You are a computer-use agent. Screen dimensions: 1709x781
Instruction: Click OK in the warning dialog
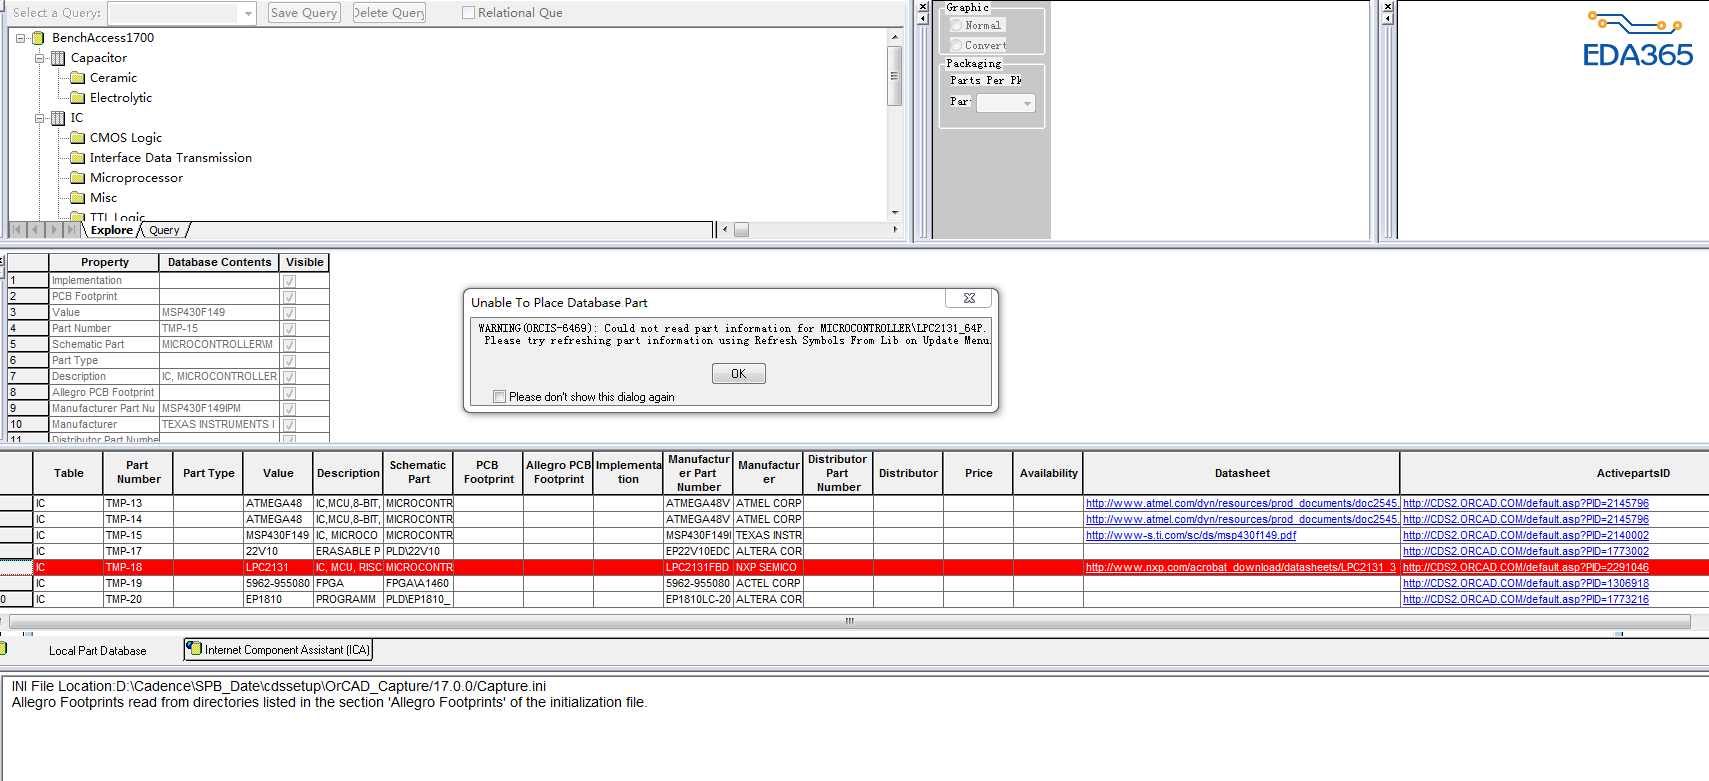pos(739,373)
